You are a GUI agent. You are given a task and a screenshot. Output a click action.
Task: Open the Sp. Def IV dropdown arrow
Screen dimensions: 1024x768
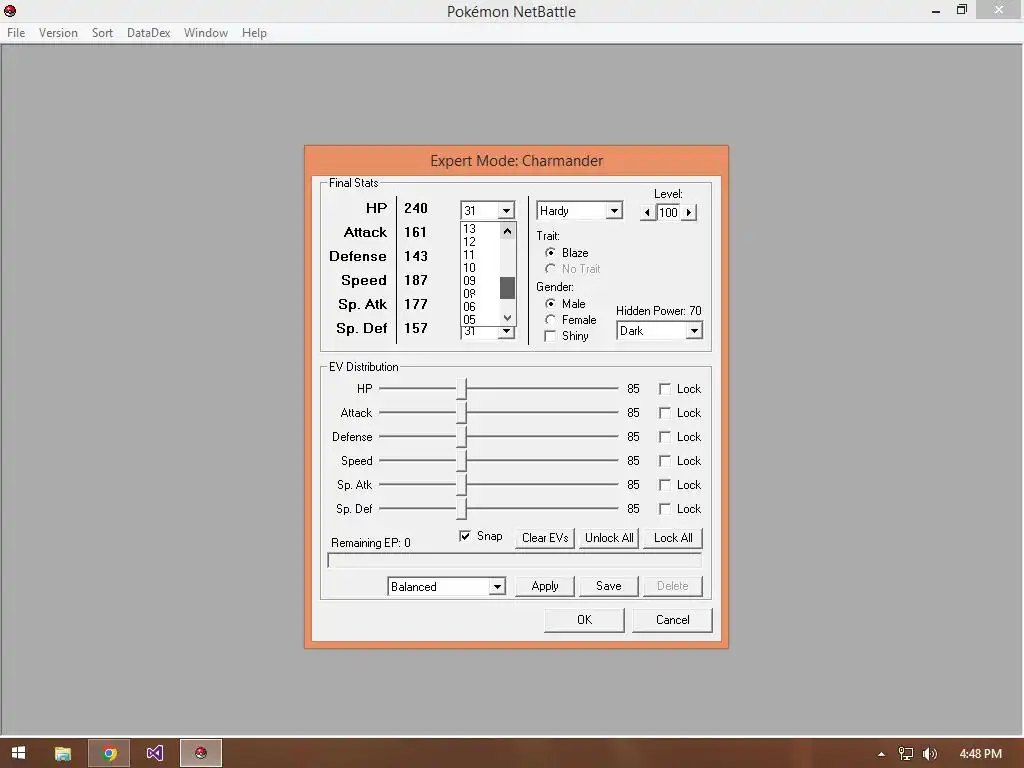tap(506, 332)
